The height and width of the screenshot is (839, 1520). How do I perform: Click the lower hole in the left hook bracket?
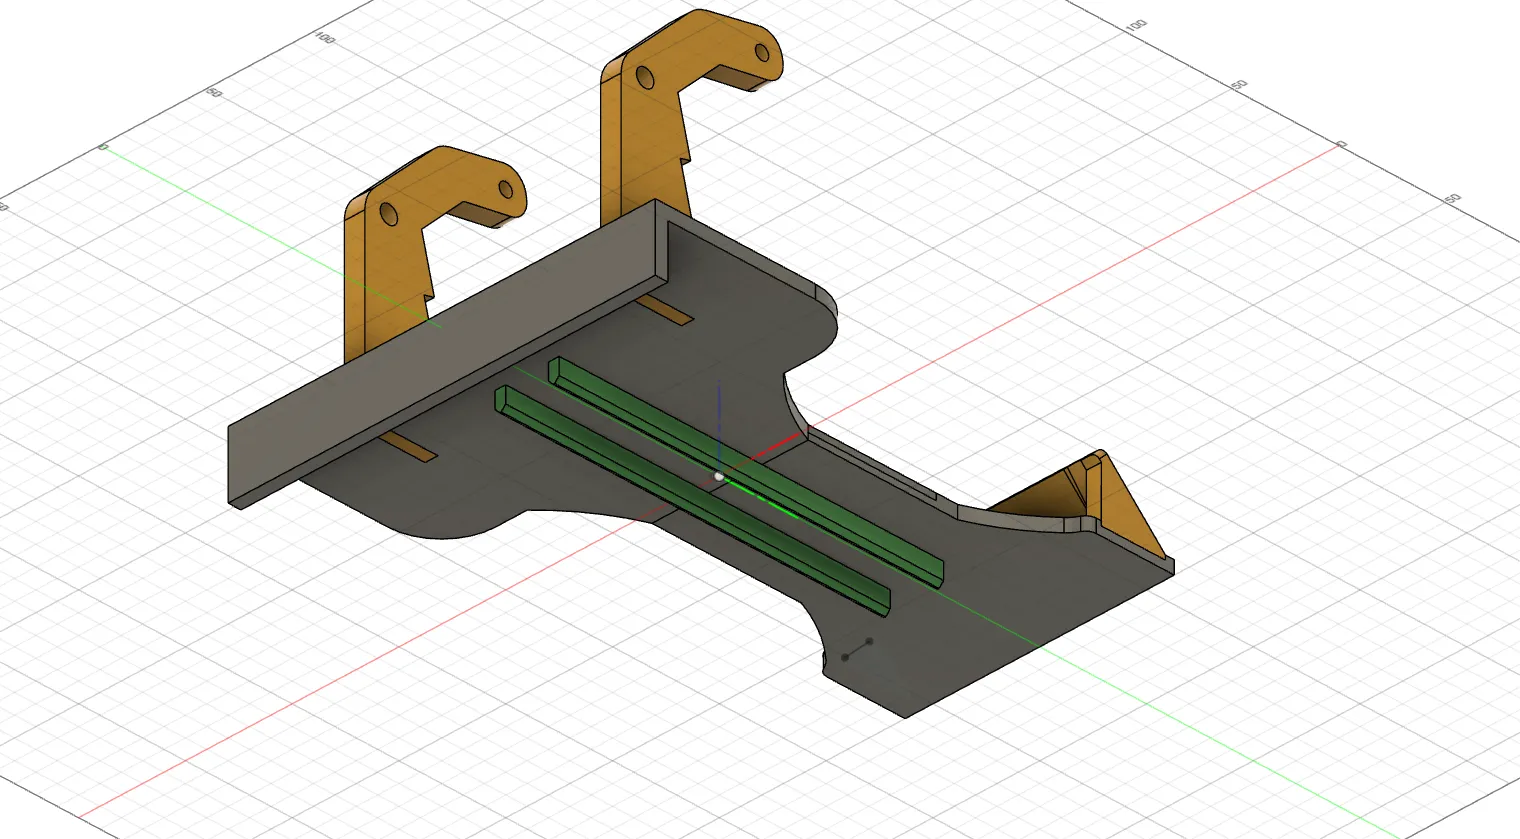389,213
